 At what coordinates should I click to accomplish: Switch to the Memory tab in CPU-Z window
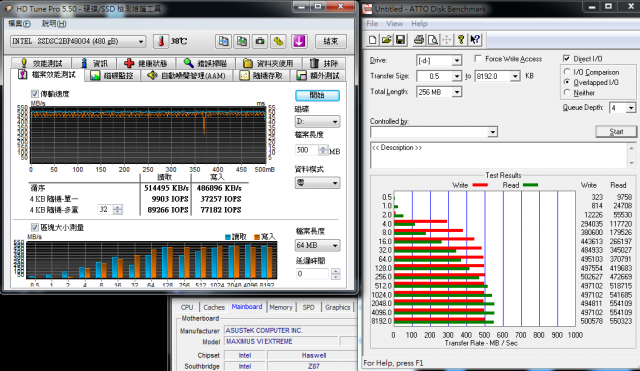[x=281, y=307]
